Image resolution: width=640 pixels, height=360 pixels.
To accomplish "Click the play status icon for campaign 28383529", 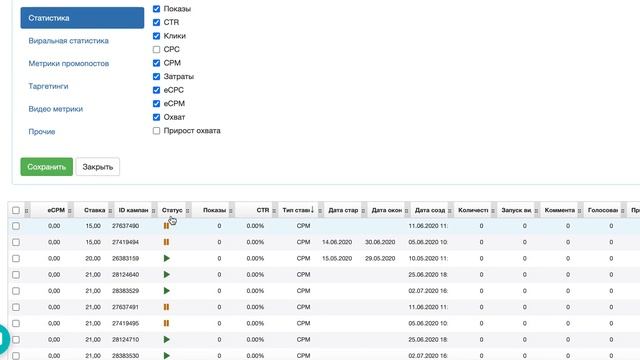I will pyautogui.click(x=167, y=291).
